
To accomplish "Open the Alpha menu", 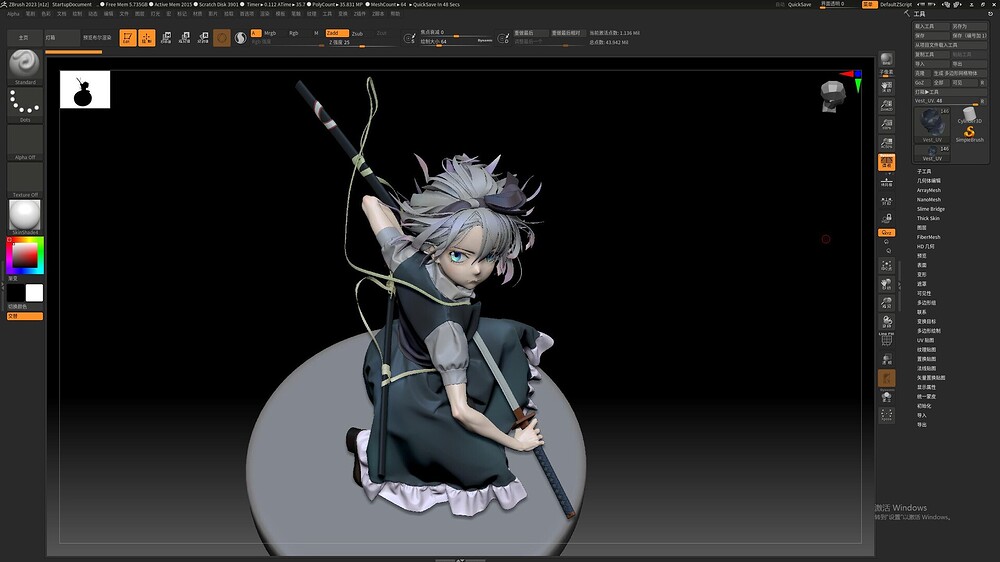I will (13, 13).
